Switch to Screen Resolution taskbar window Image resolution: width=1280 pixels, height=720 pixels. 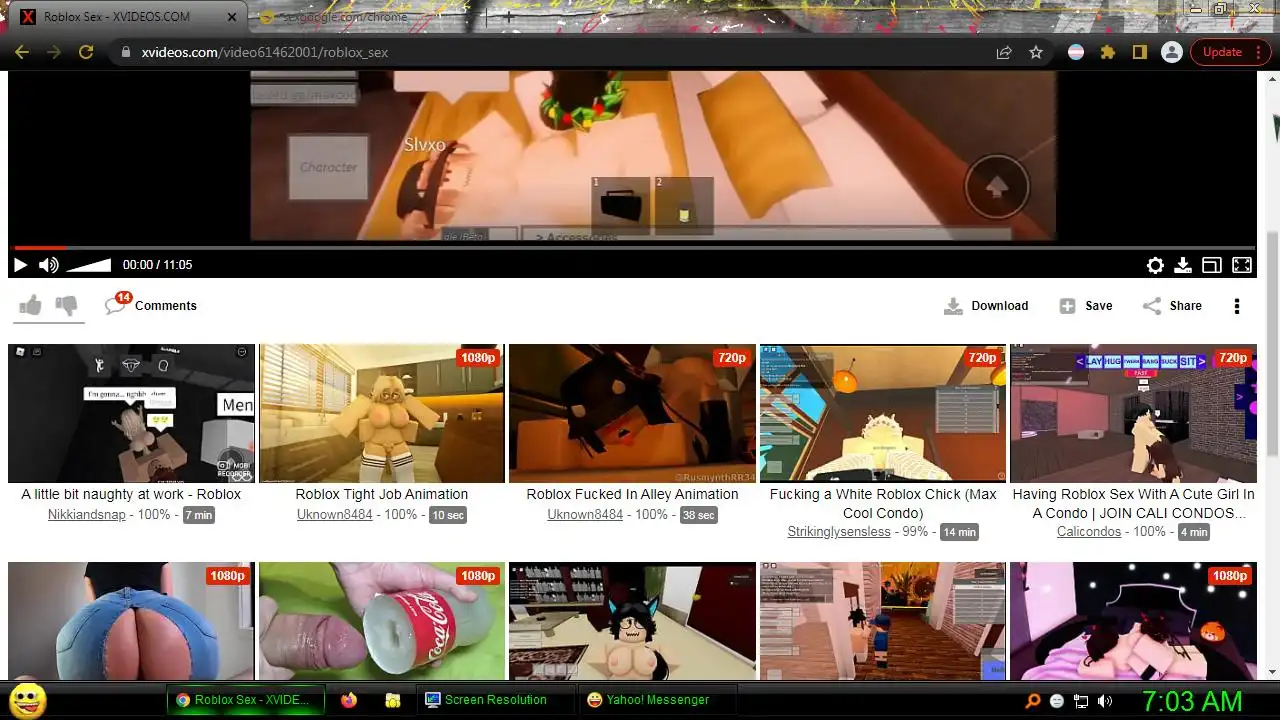pos(495,700)
